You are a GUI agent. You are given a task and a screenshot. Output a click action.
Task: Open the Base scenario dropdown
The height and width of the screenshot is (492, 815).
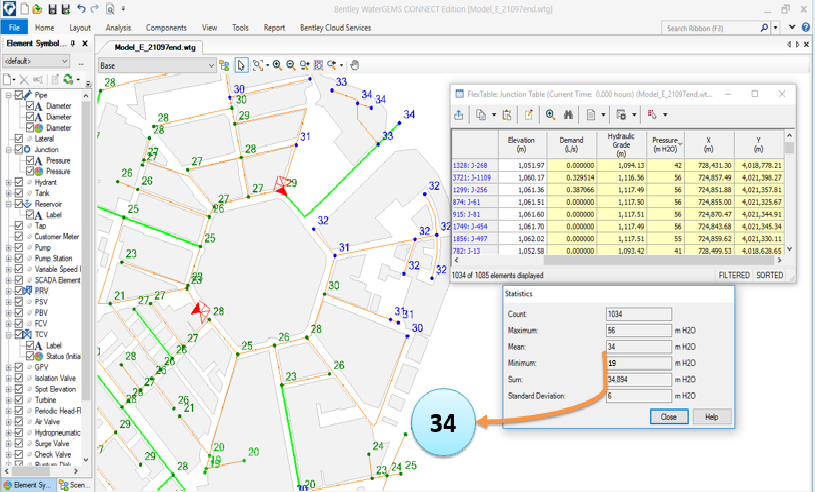(x=211, y=65)
